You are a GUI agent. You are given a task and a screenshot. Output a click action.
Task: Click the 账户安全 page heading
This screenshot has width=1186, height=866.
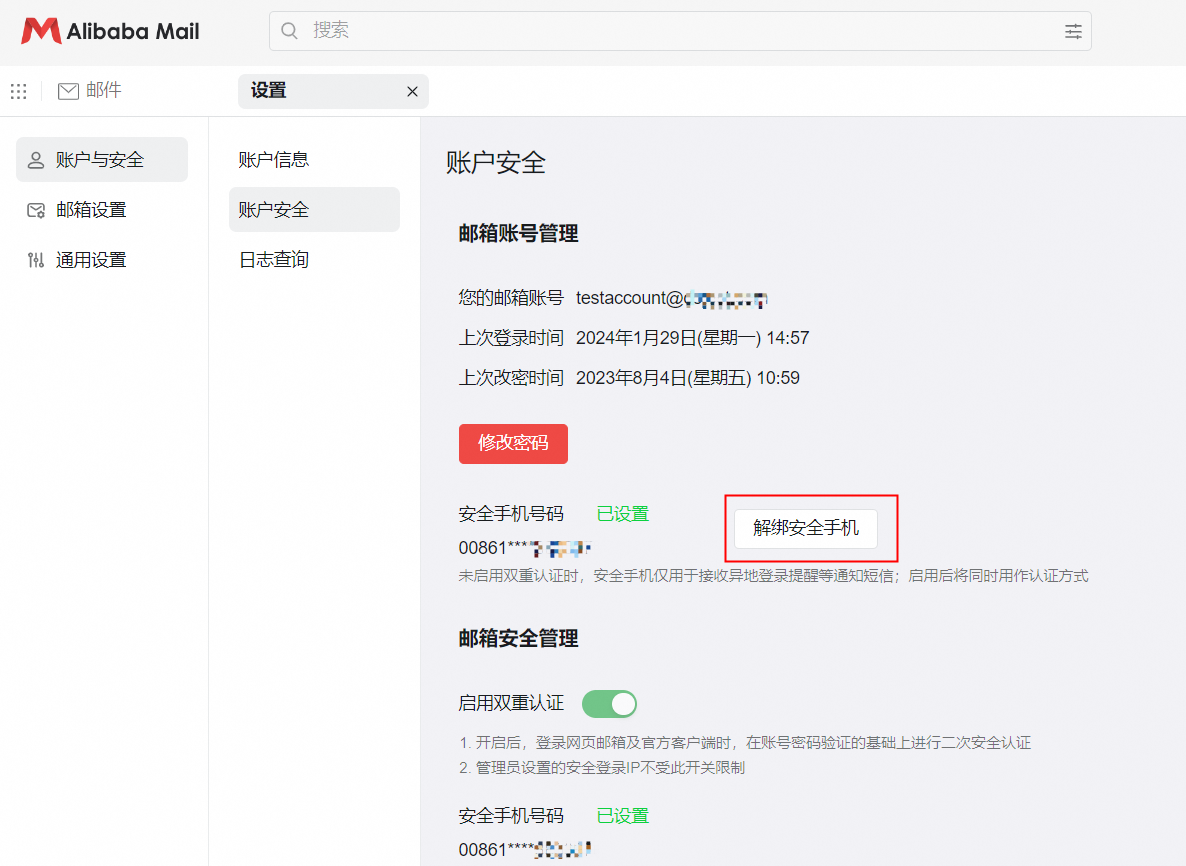[495, 163]
